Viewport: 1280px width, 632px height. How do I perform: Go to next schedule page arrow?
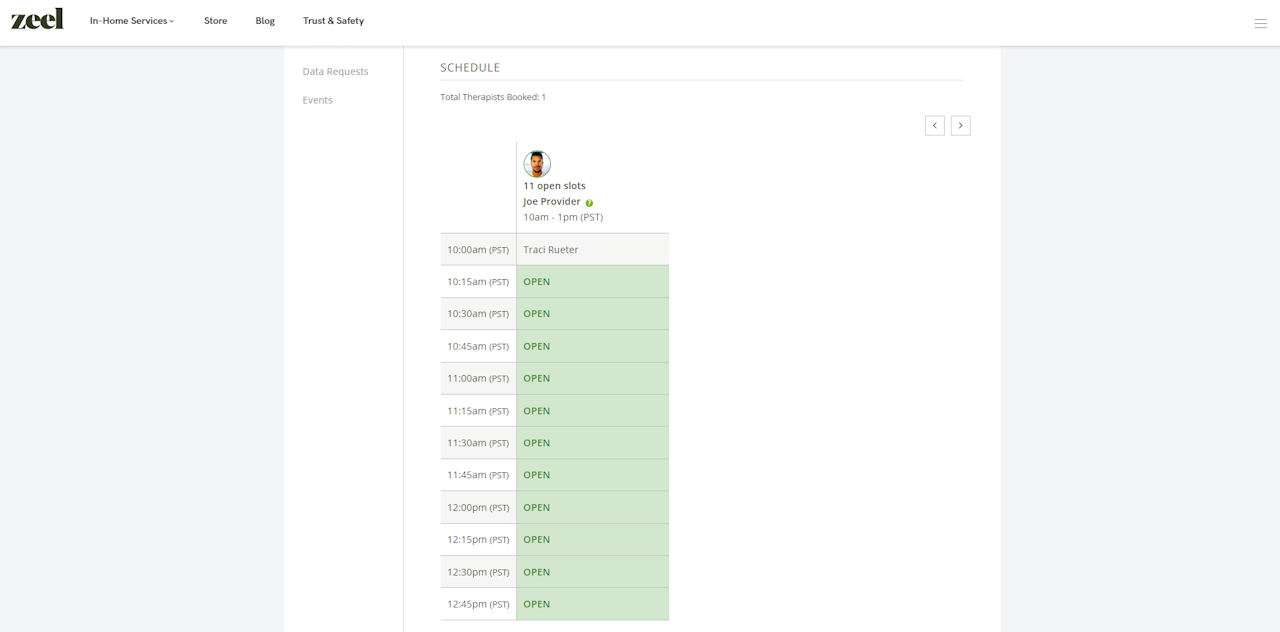961,125
